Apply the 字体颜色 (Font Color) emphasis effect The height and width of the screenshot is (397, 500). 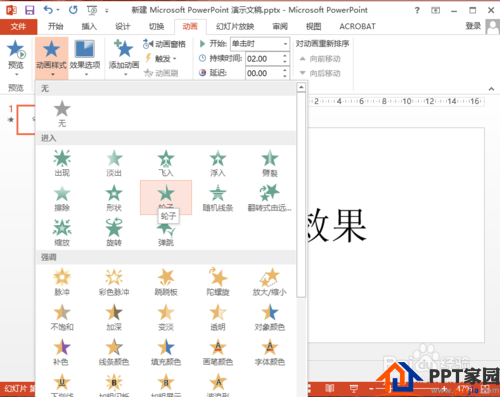(270, 352)
